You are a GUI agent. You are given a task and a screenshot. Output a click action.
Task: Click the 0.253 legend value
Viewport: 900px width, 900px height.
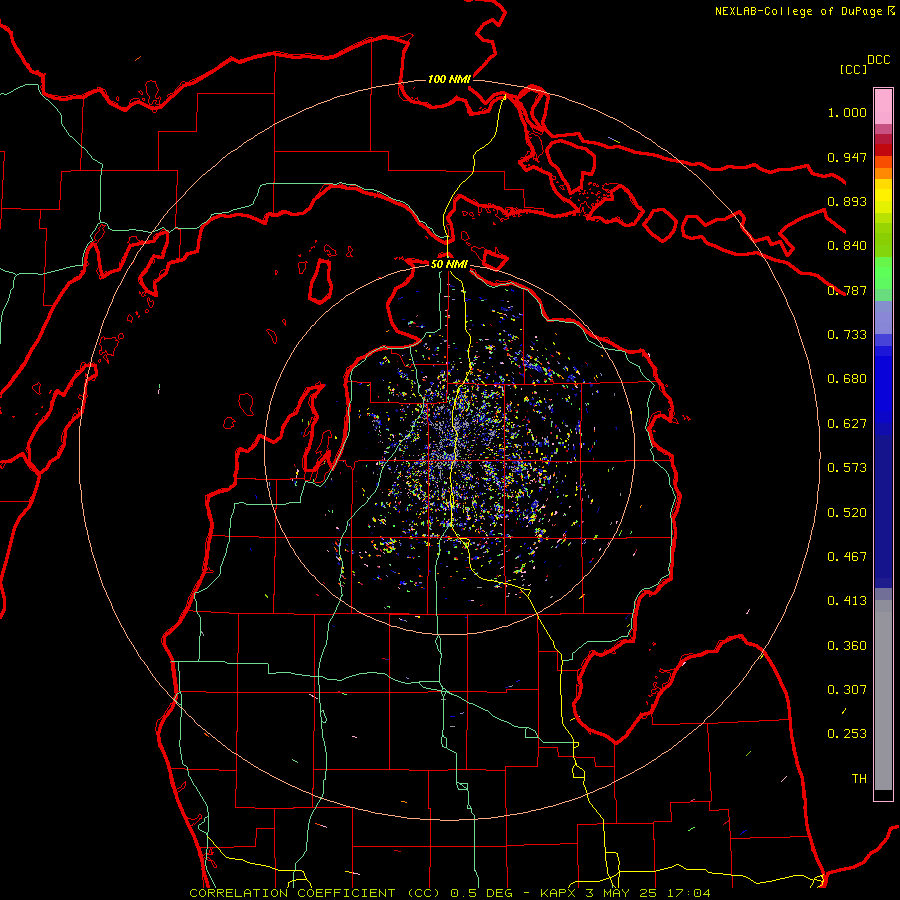coord(847,734)
